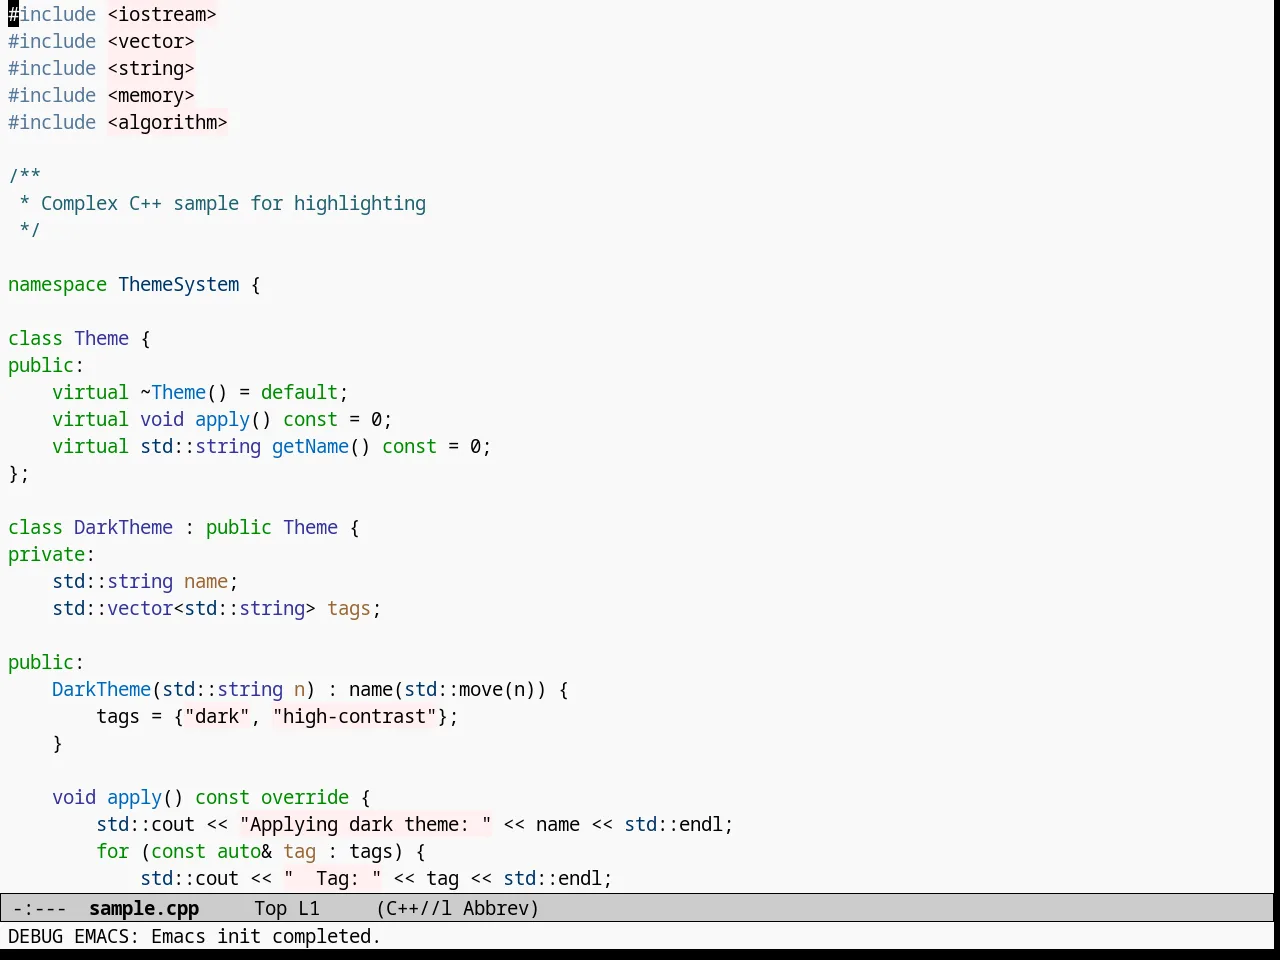Click the opening '/**' comment marker
Image resolution: width=1280 pixels, height=960 pixels.
(24, 176)
